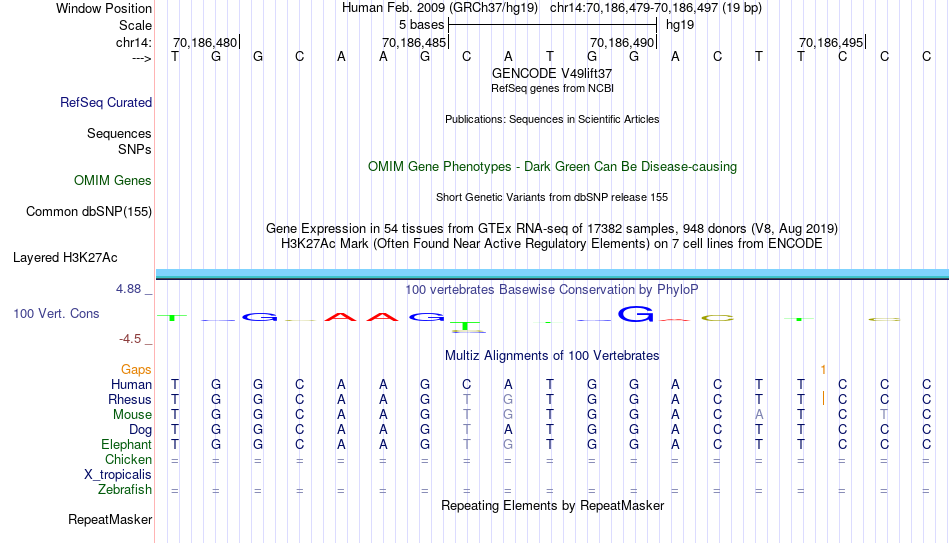Click the 4.88 upper conservation scale value

click(128, 289)
